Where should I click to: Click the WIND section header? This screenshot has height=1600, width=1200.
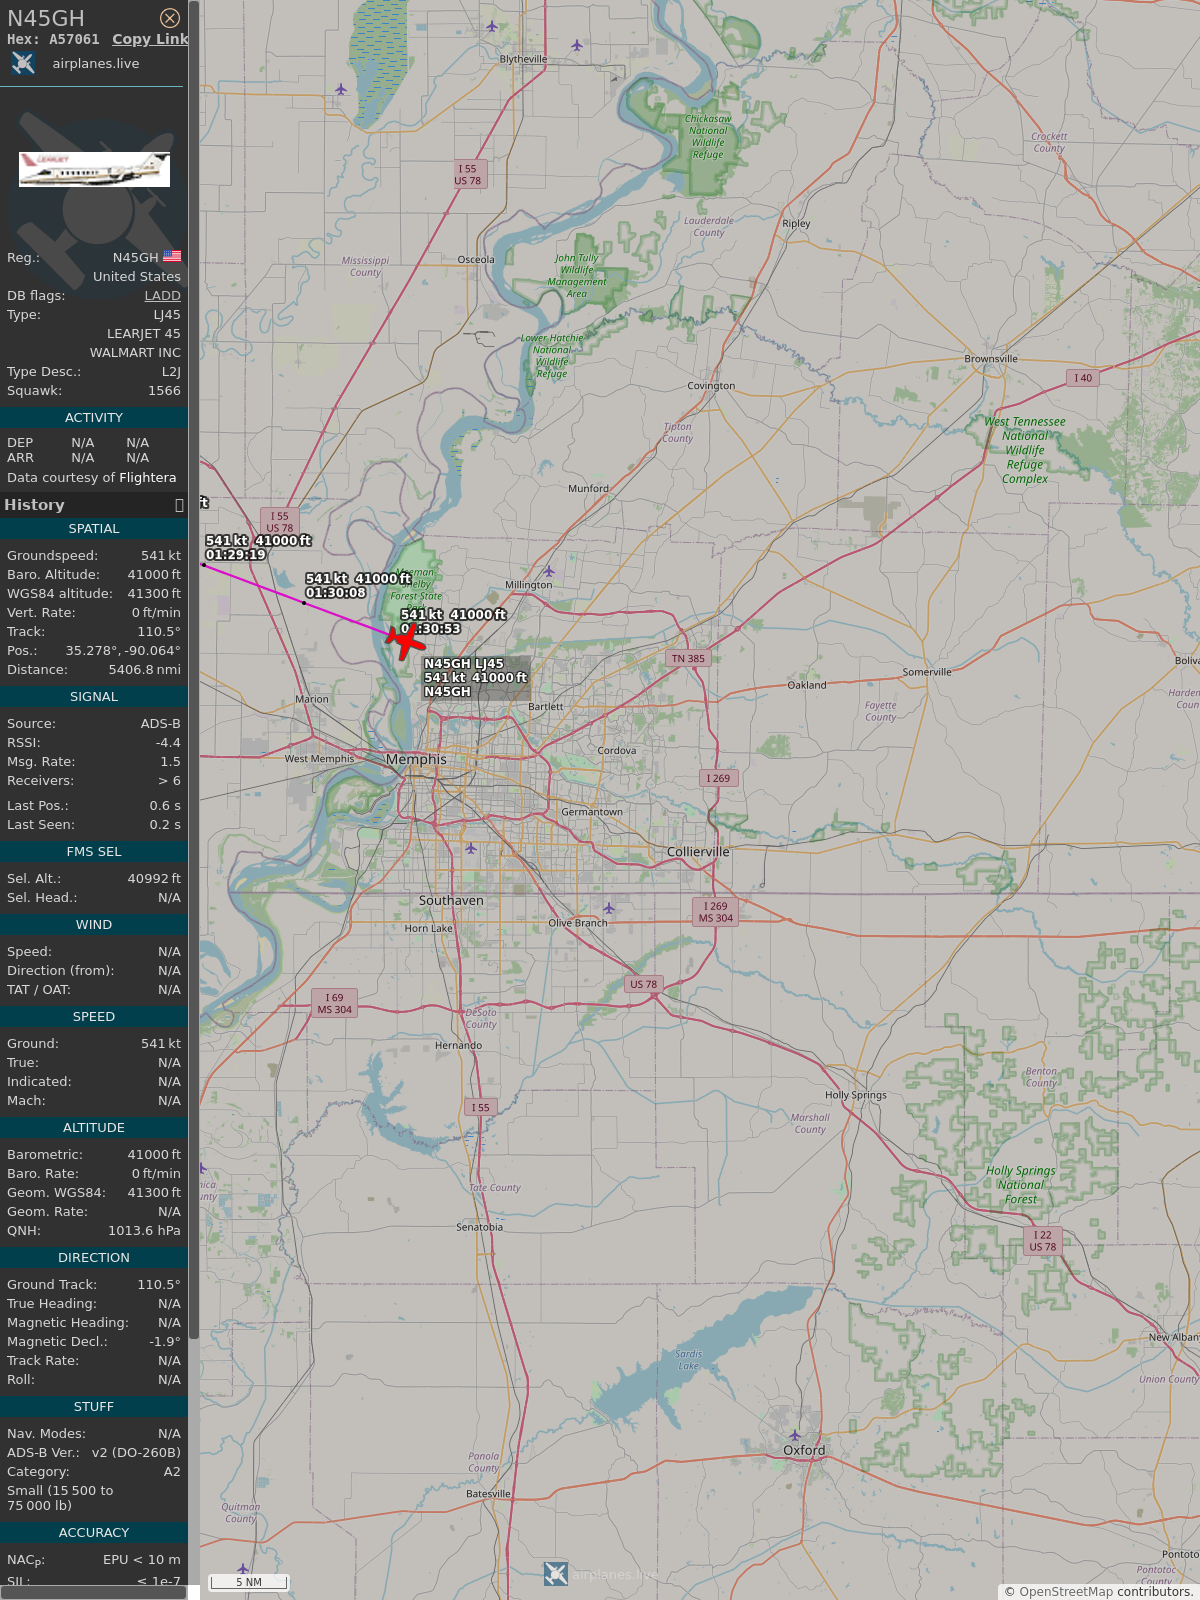pos(94,925)
